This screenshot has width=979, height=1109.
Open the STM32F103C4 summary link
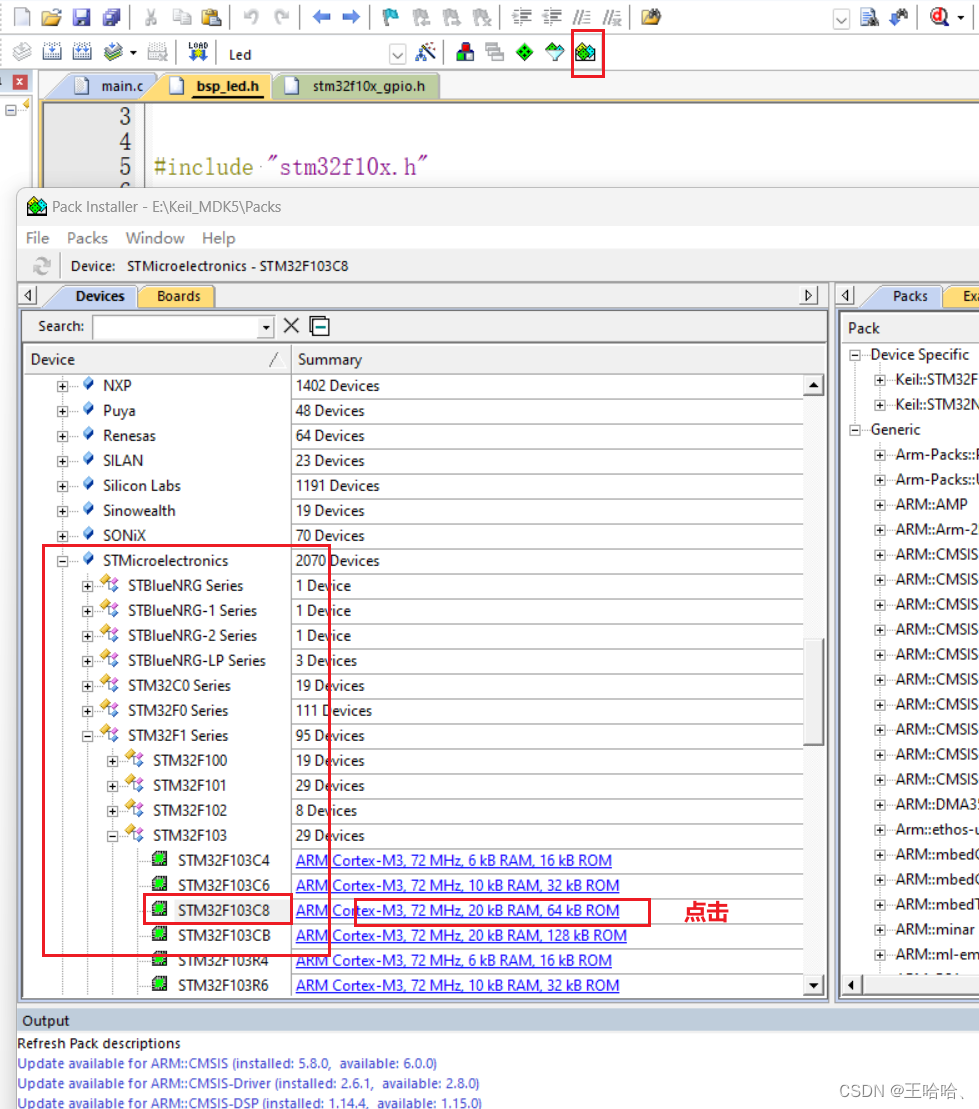pyautogui.click(x=453, y=861)
